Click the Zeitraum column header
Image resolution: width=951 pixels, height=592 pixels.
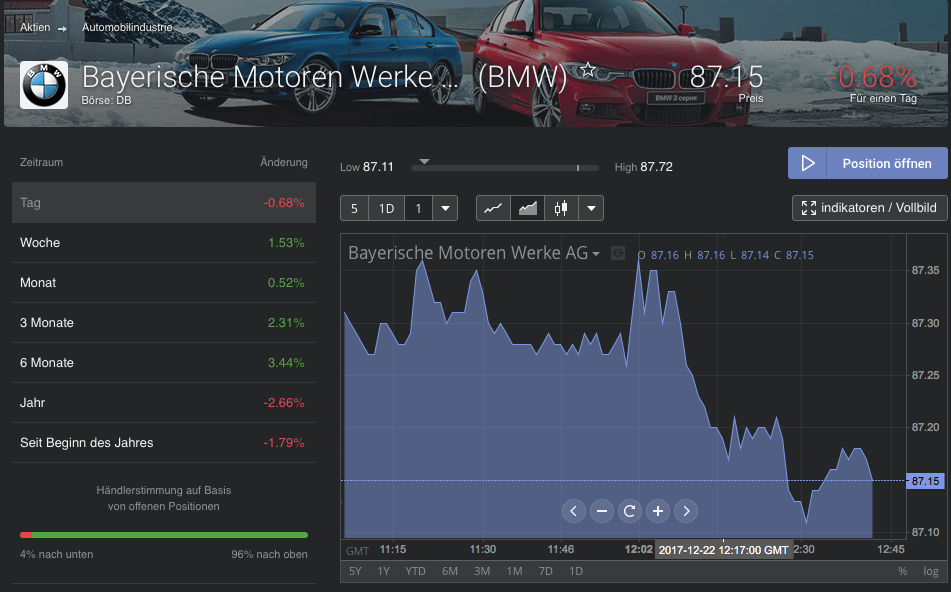tap(41, 163)
